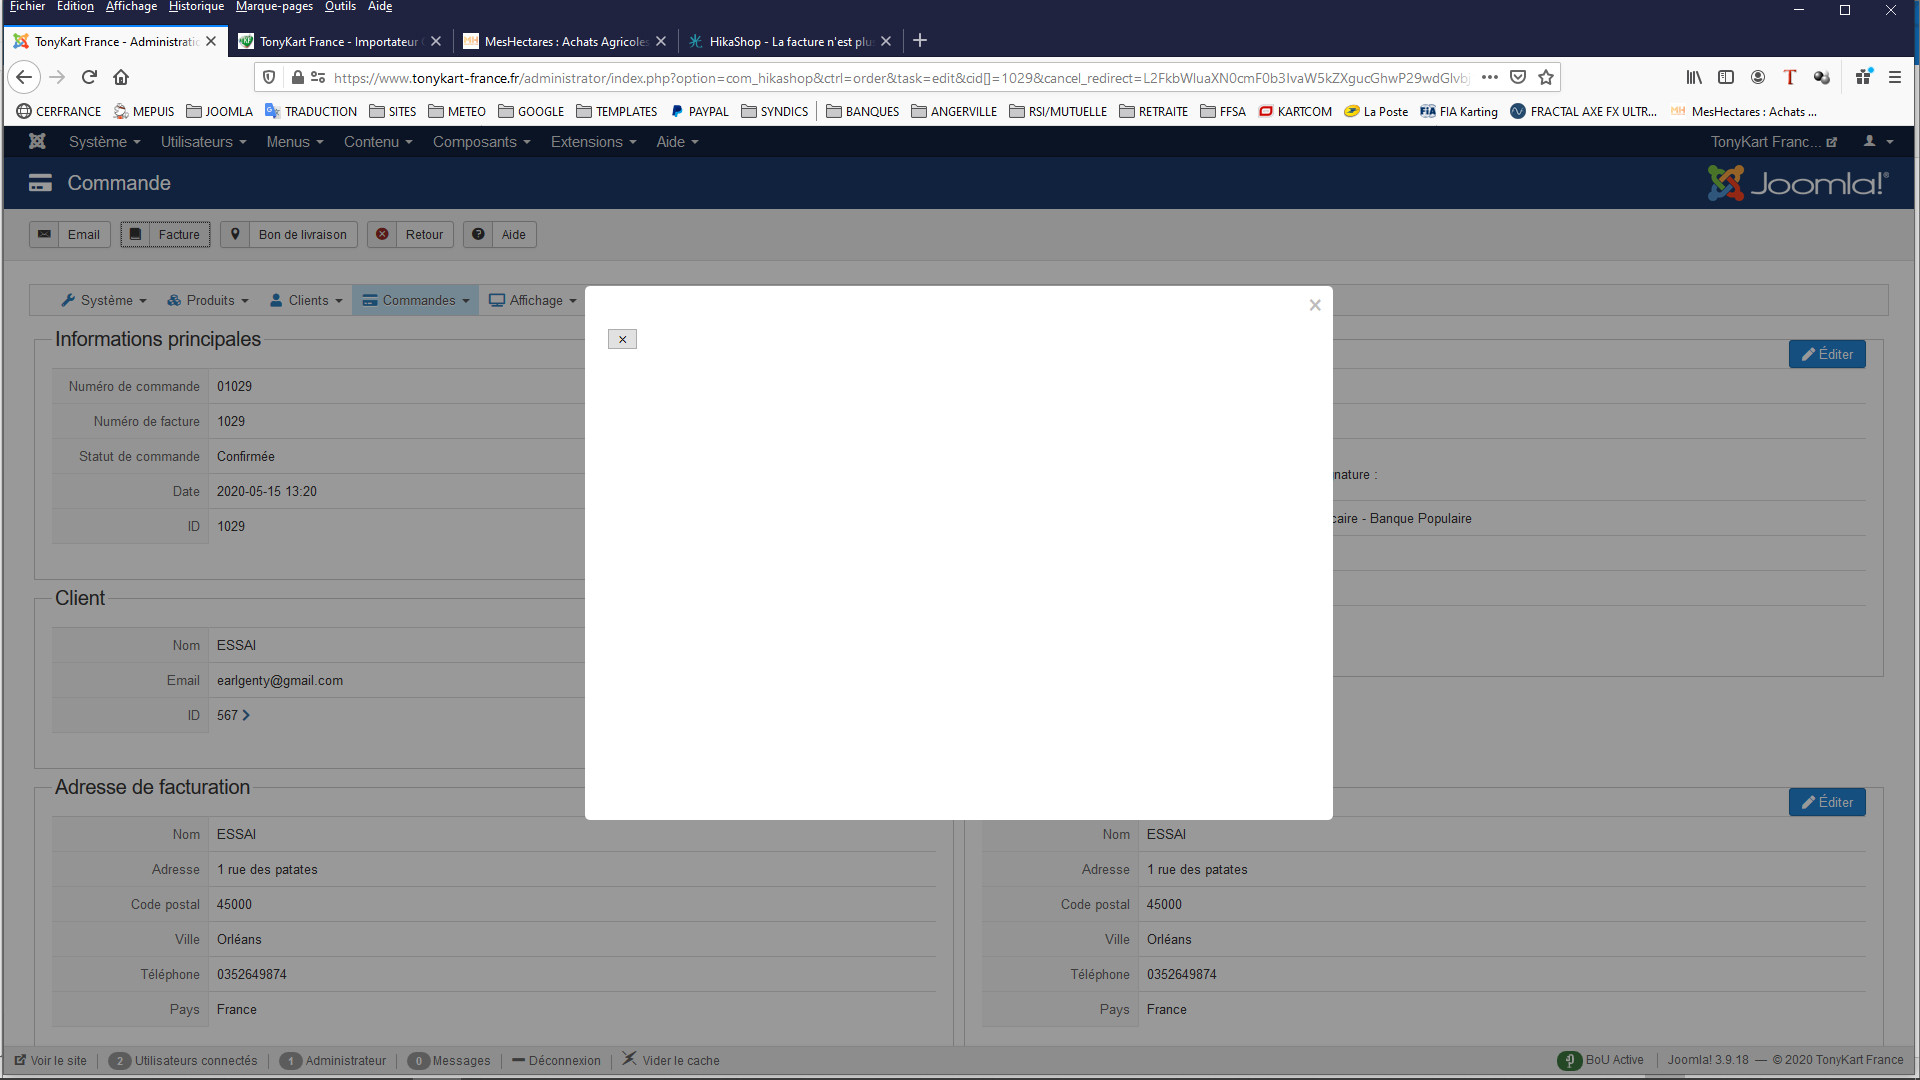Click the Email toolbar button
1920x1080 pixels.
[x=70, y=235]
